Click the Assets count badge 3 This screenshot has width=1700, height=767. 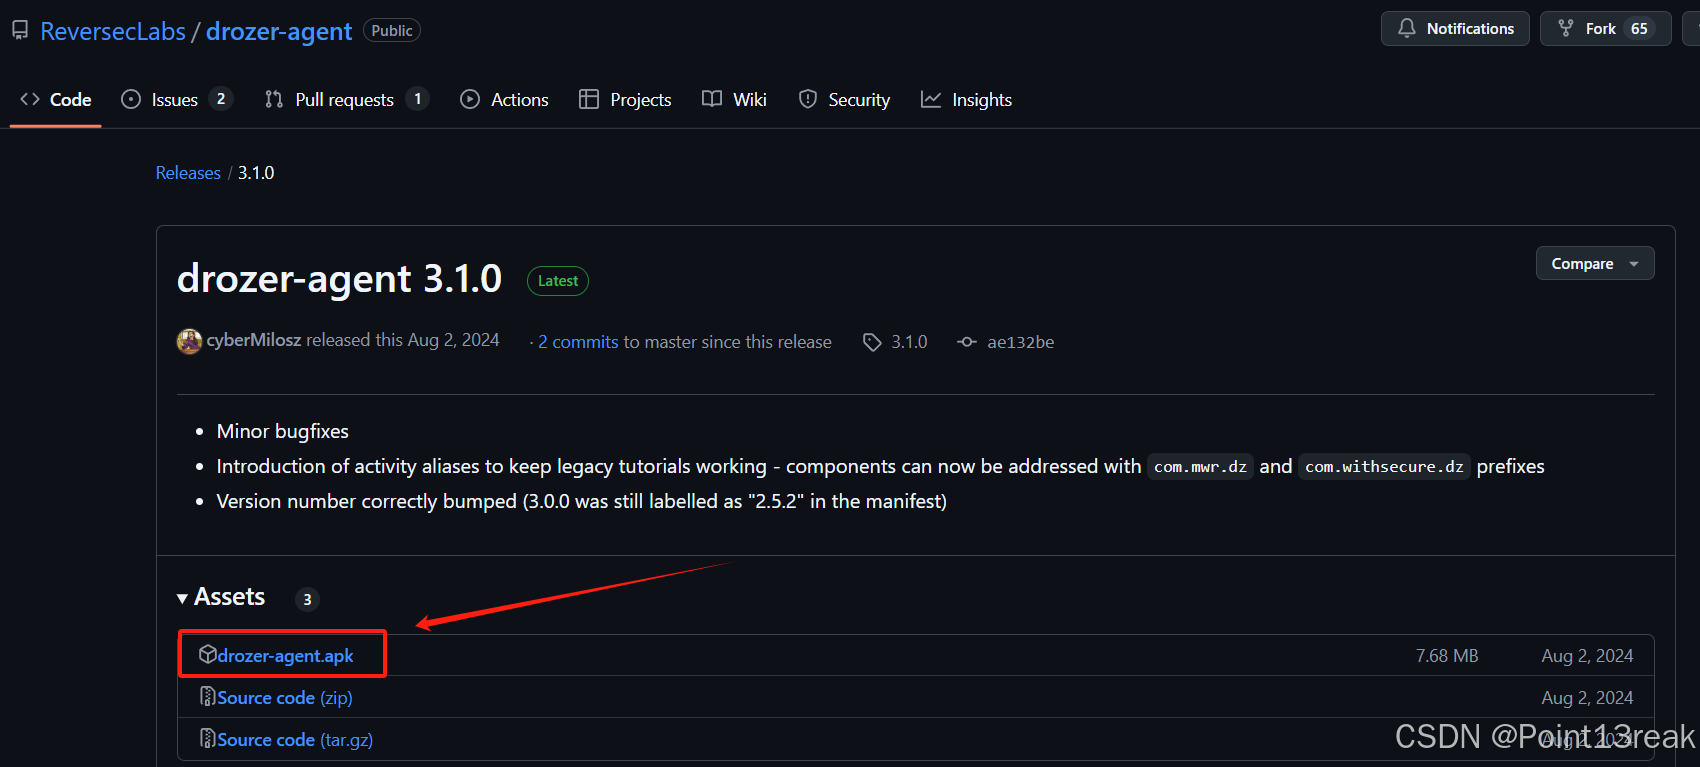[x=307, y=599]
